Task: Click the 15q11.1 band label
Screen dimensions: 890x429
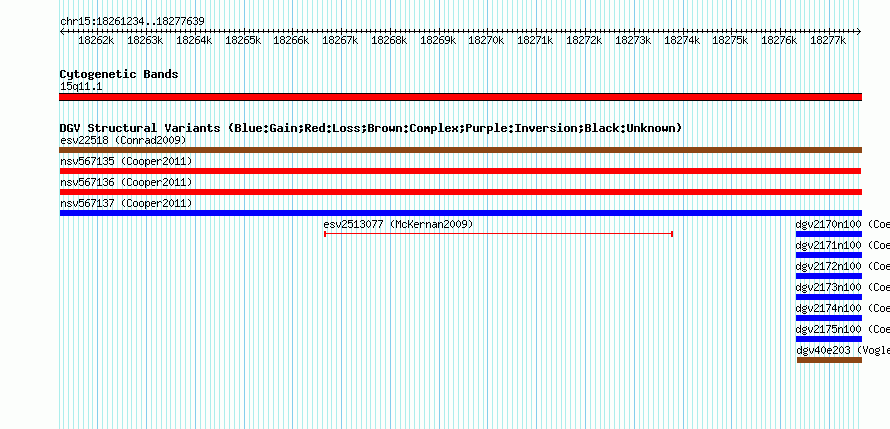Action: pyautogui.click(x=81, y=87)
